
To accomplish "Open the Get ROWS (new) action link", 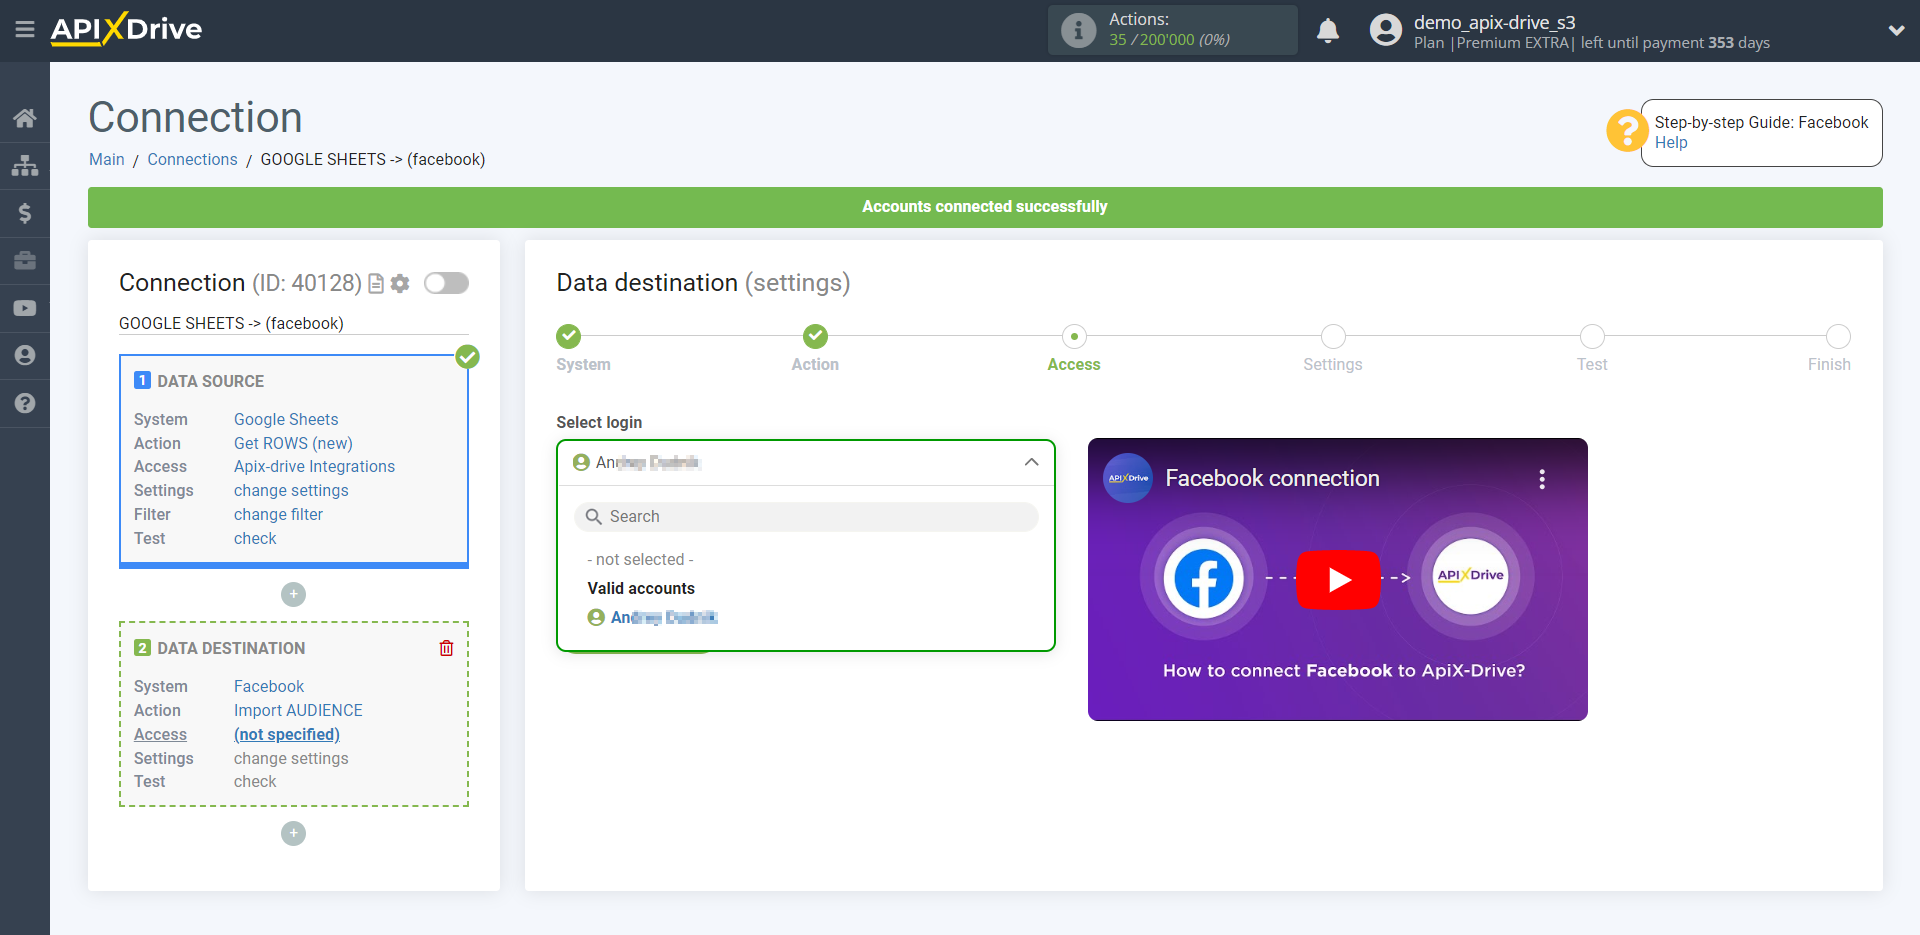I will tap(293, 444).
